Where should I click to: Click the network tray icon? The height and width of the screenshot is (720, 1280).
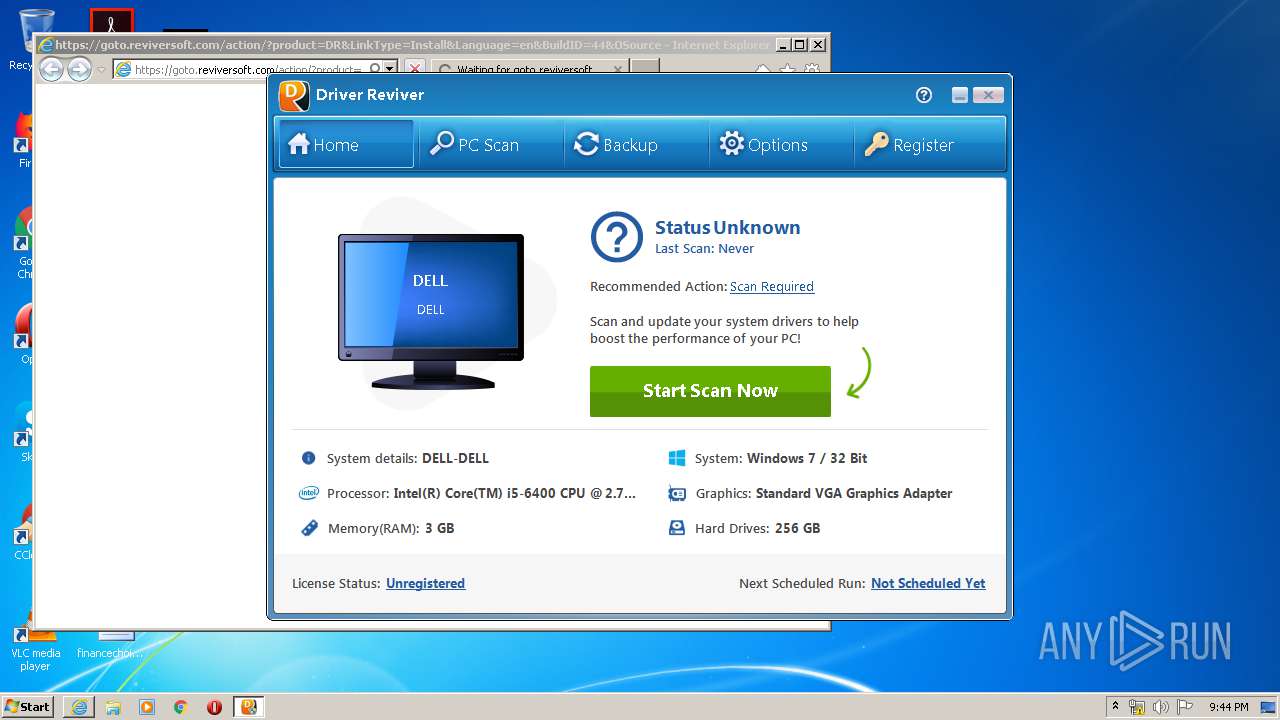1137,707
